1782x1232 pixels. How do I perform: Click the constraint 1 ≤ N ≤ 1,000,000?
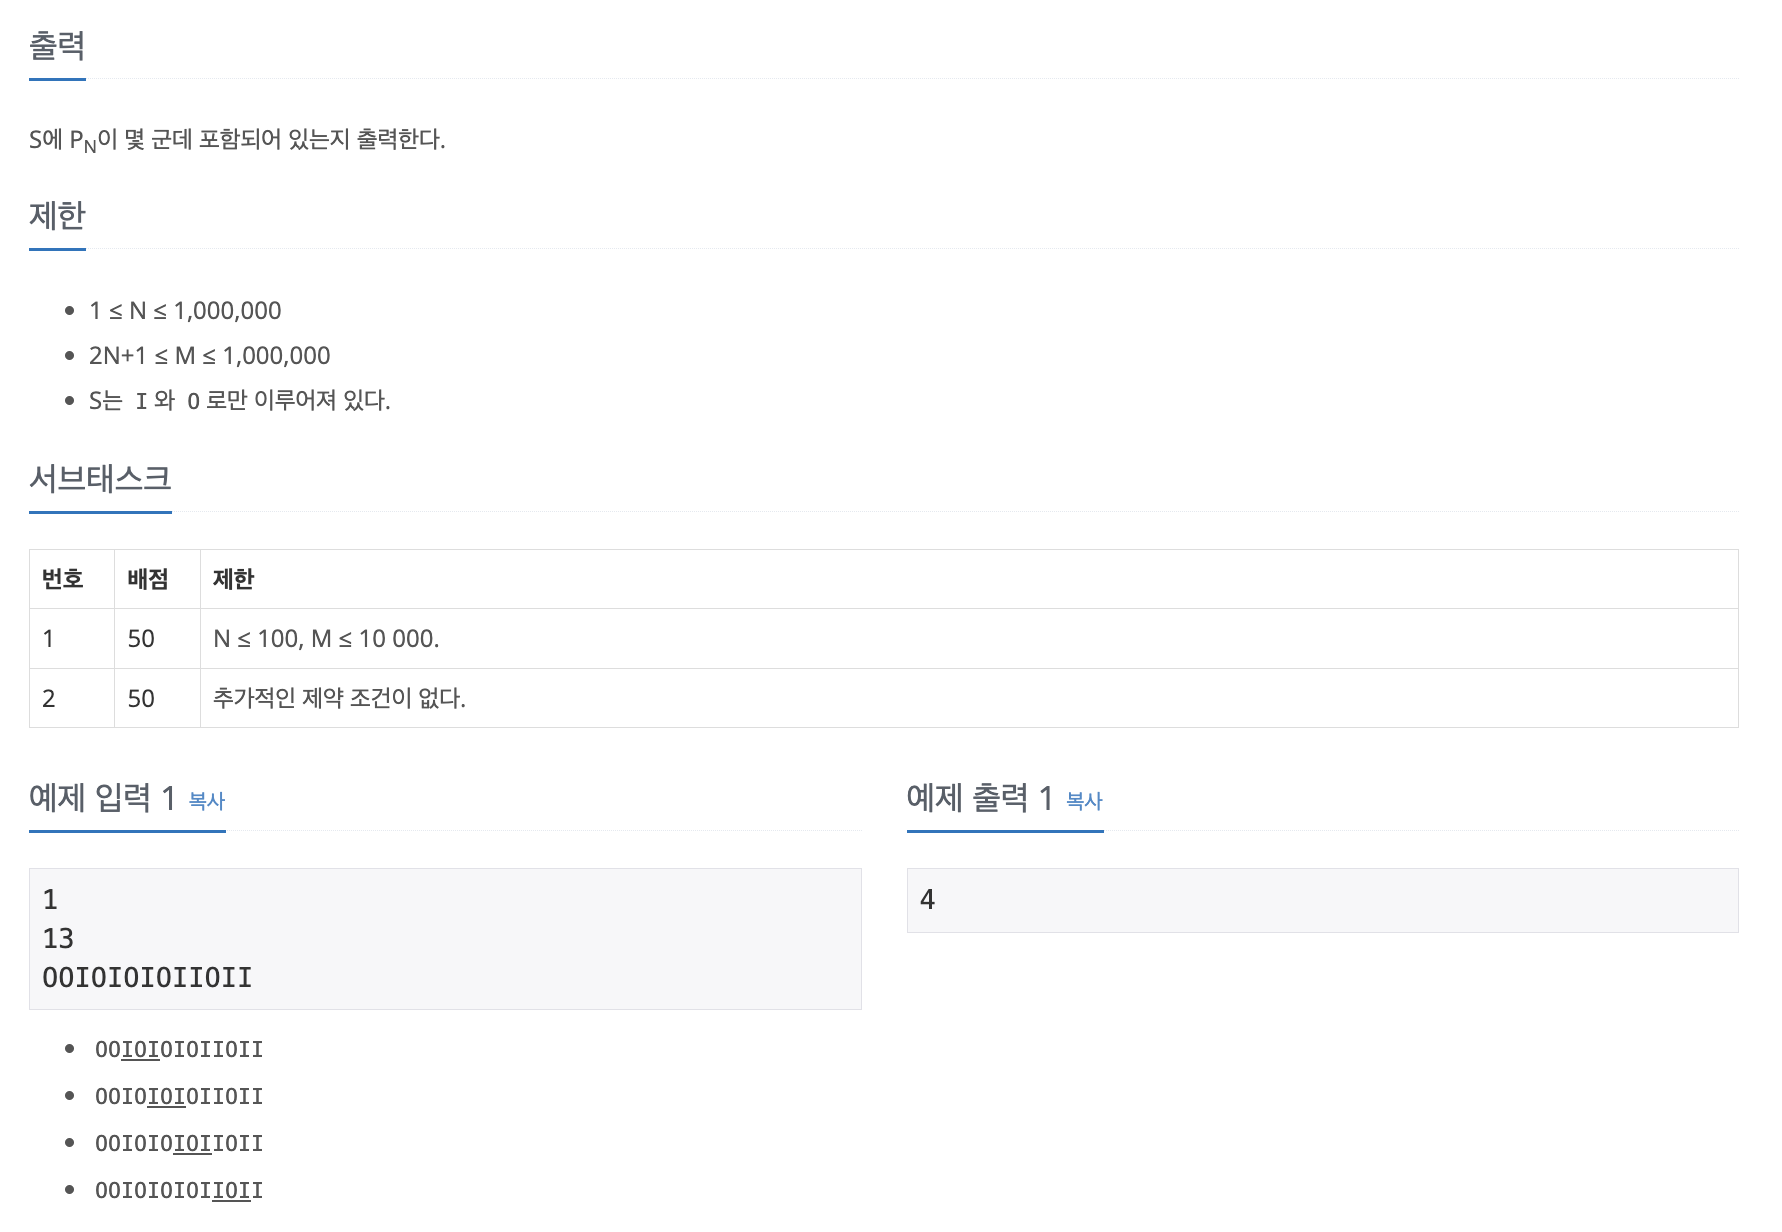click(x=185, y=311)
